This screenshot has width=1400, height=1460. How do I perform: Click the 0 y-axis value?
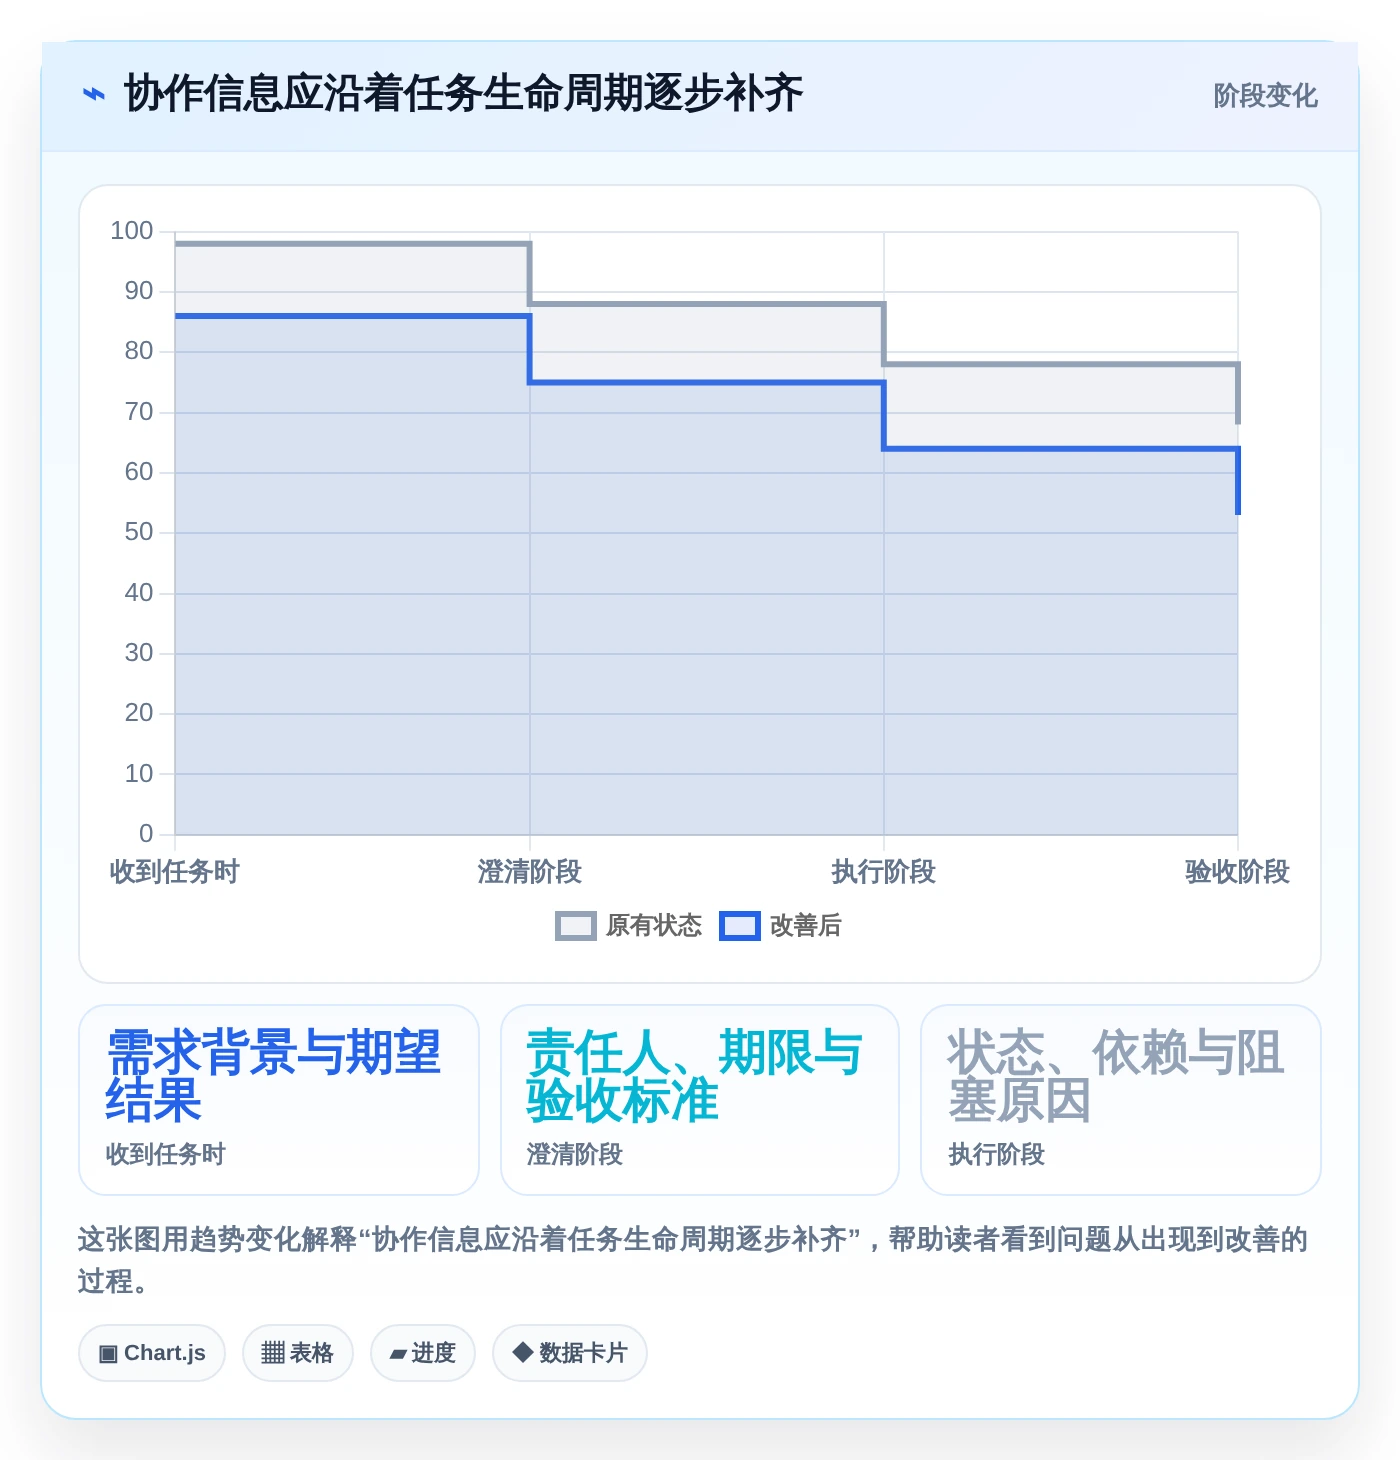tap(146, 833)
